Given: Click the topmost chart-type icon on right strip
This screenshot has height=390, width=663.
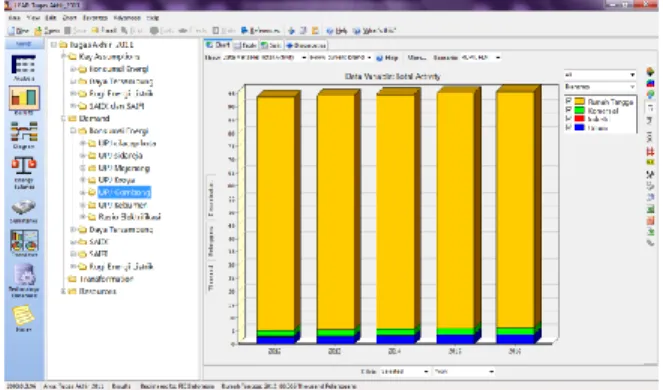Looking at the screenshot, I should click(650, 71).
